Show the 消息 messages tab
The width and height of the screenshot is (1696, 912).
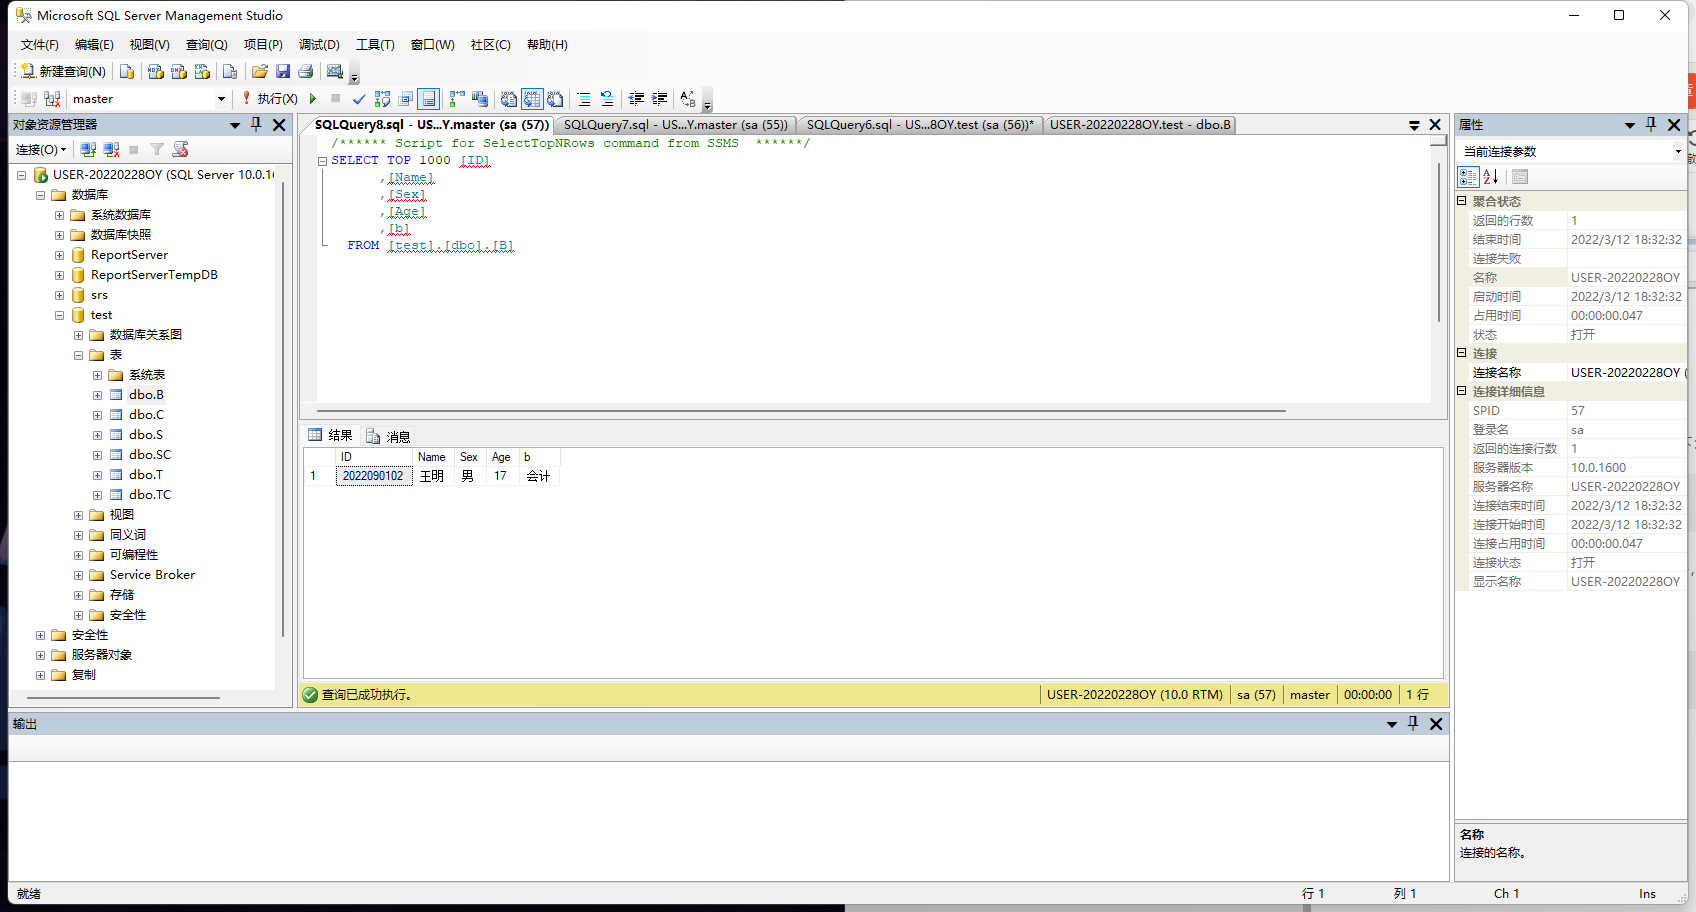[389, 436]
